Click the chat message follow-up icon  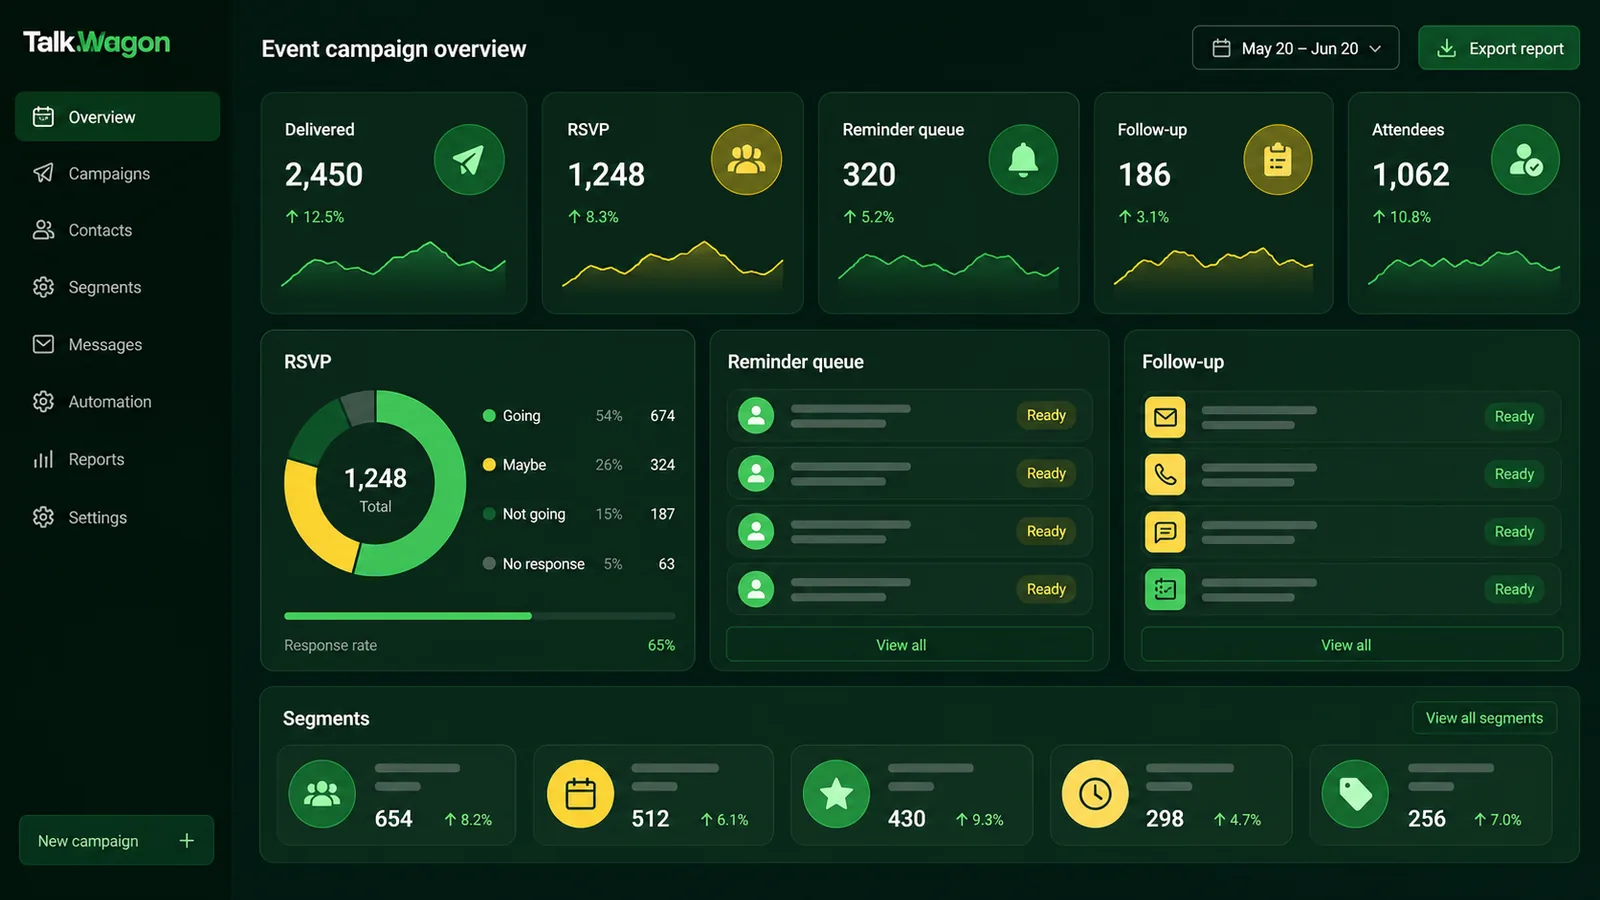pyautogui.click(x=1165, y=532)
